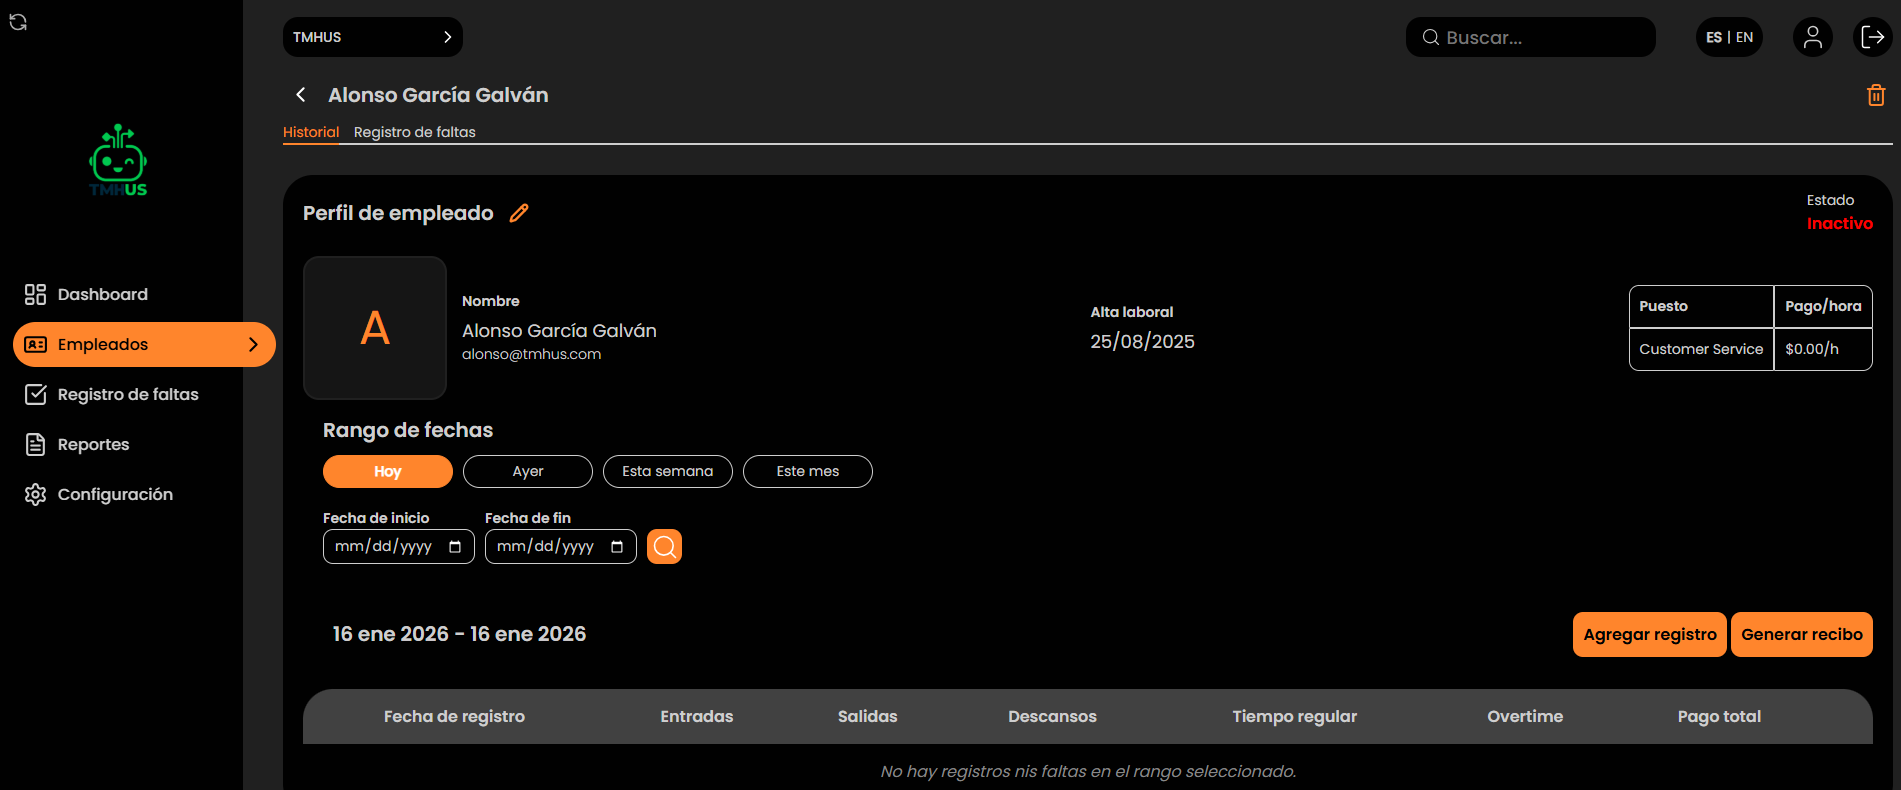Click the Generar recibo button

point(1801,634)
